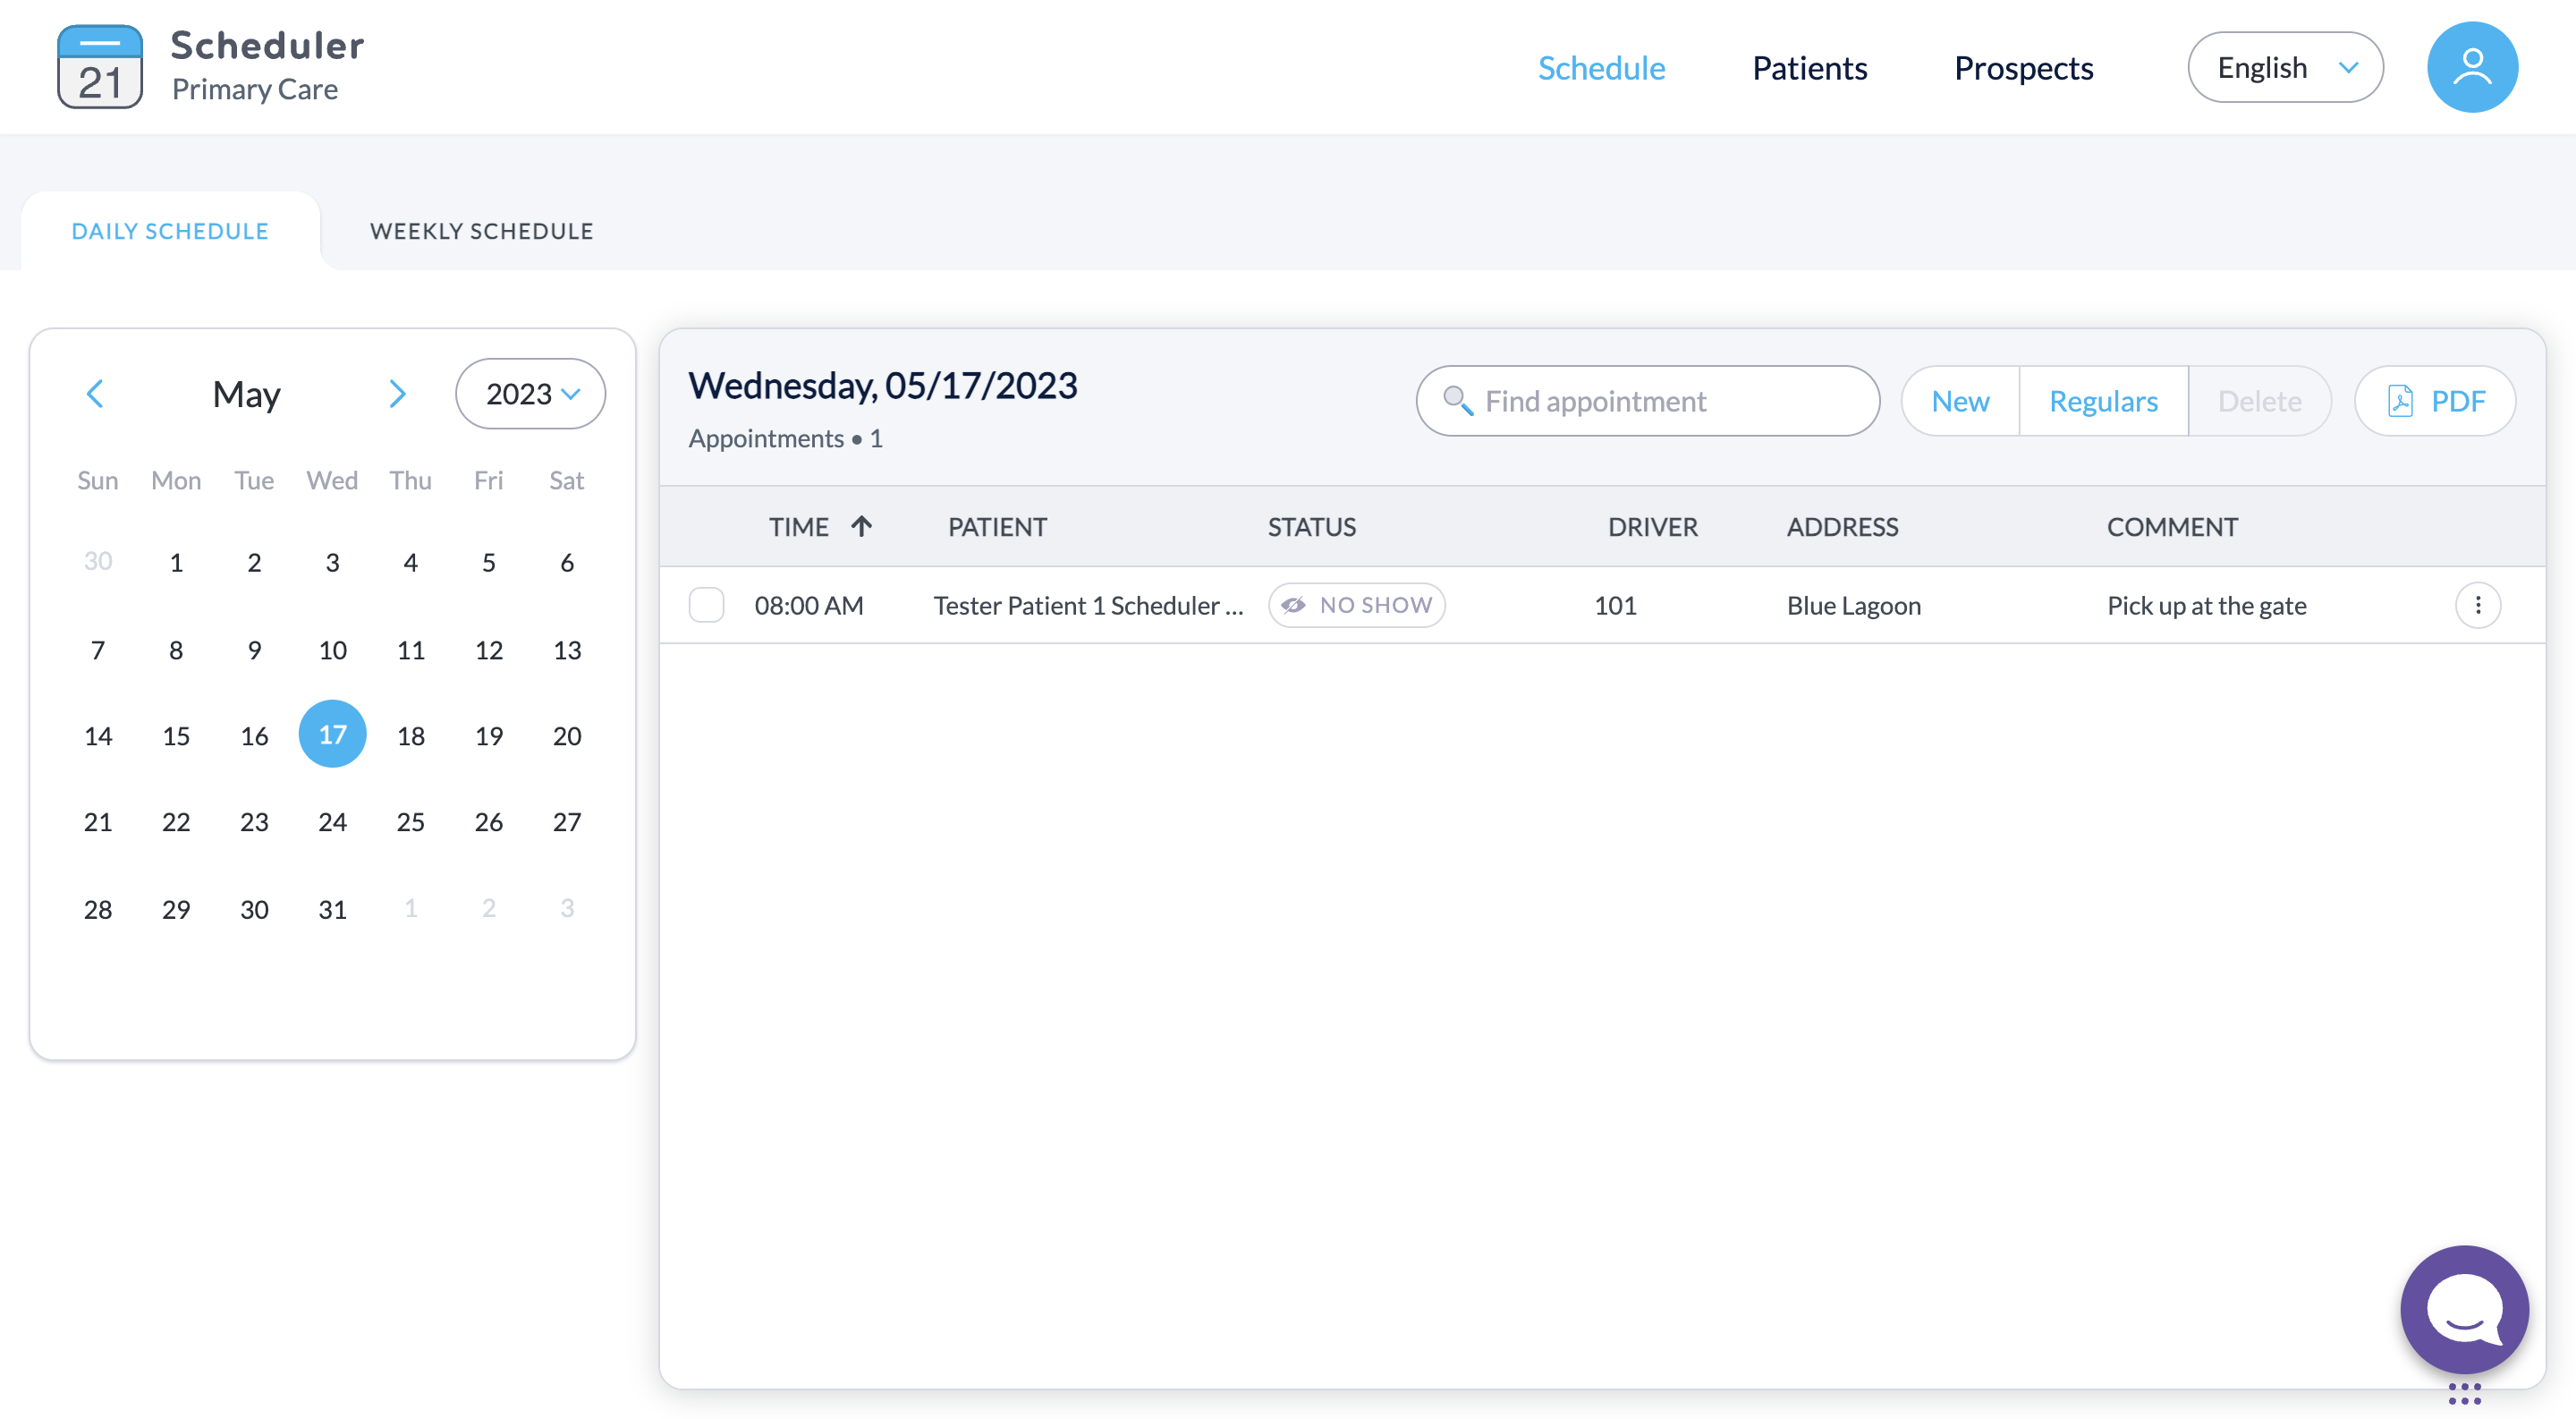Click the user profile avatar icon
The height and width of the screenshot is (1419, 2576).
click(2471, 67)
